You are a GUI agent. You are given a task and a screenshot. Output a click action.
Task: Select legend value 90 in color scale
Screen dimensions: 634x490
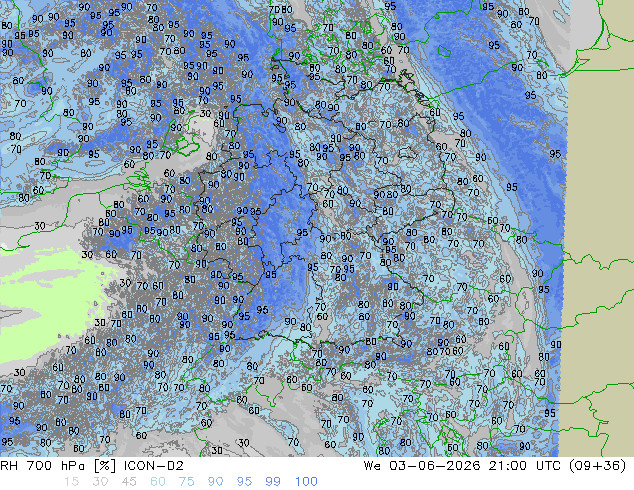(215, 482)
